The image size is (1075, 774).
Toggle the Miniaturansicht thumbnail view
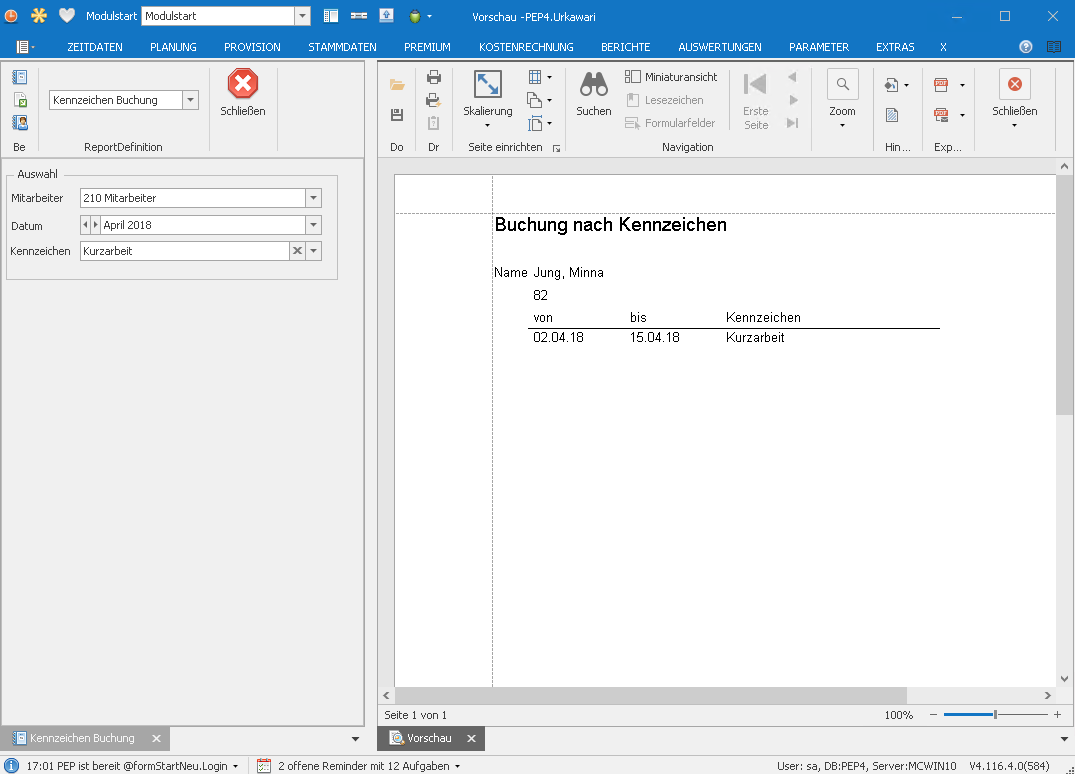click(x=671, y=77)
